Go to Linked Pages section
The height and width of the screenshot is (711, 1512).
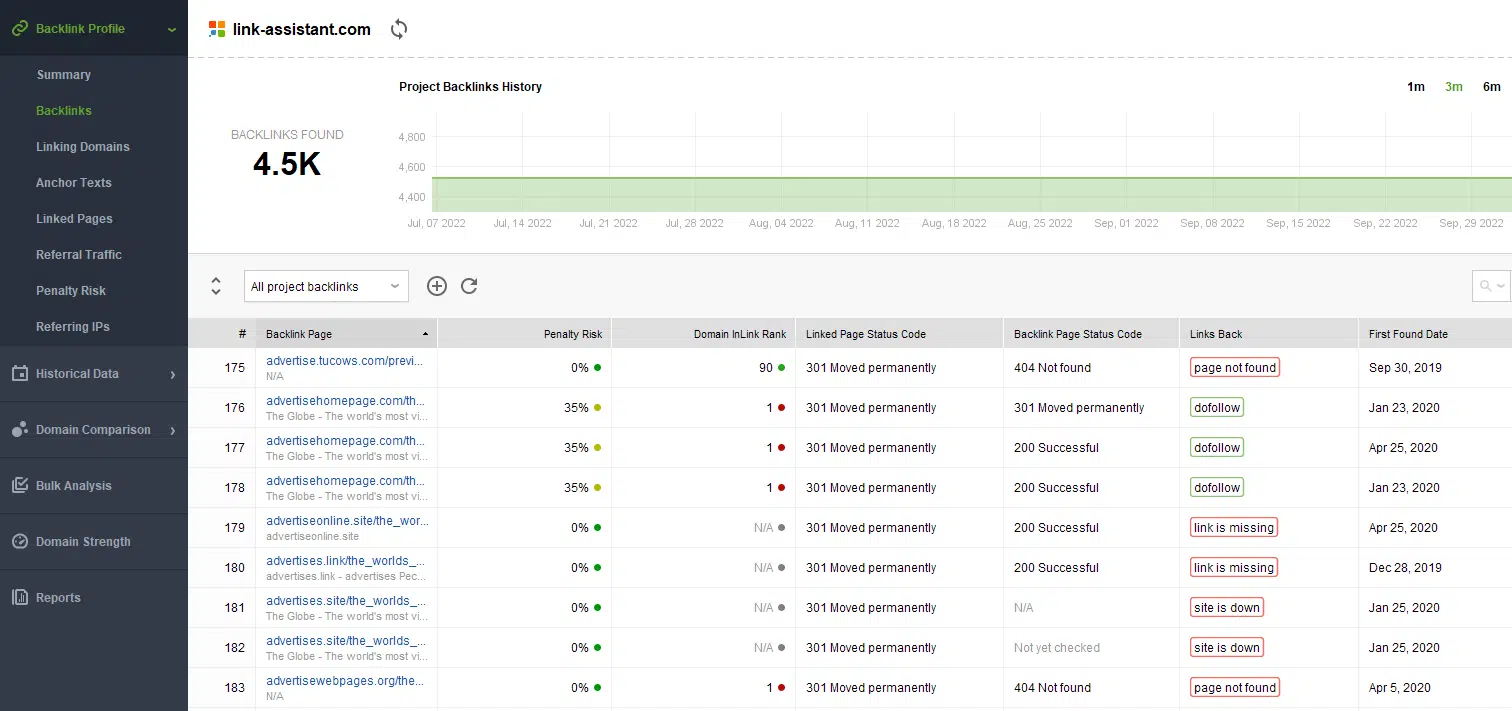(74, 219)
